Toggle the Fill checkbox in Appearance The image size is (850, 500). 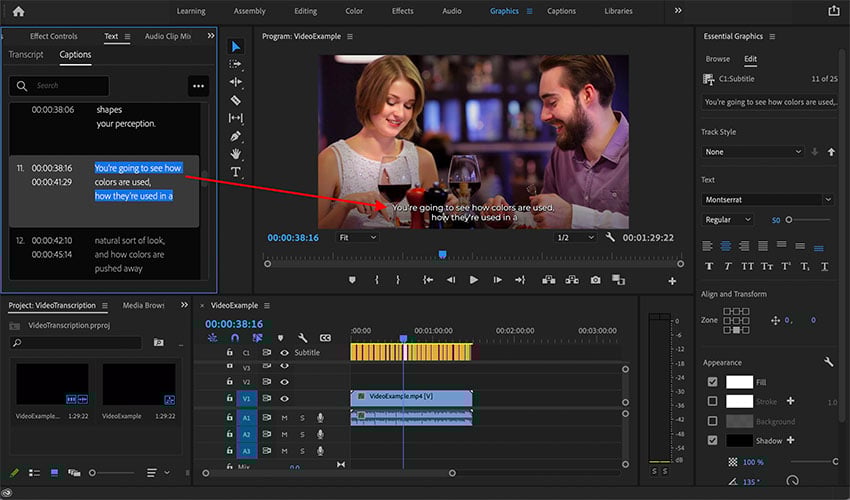[712, 382]
